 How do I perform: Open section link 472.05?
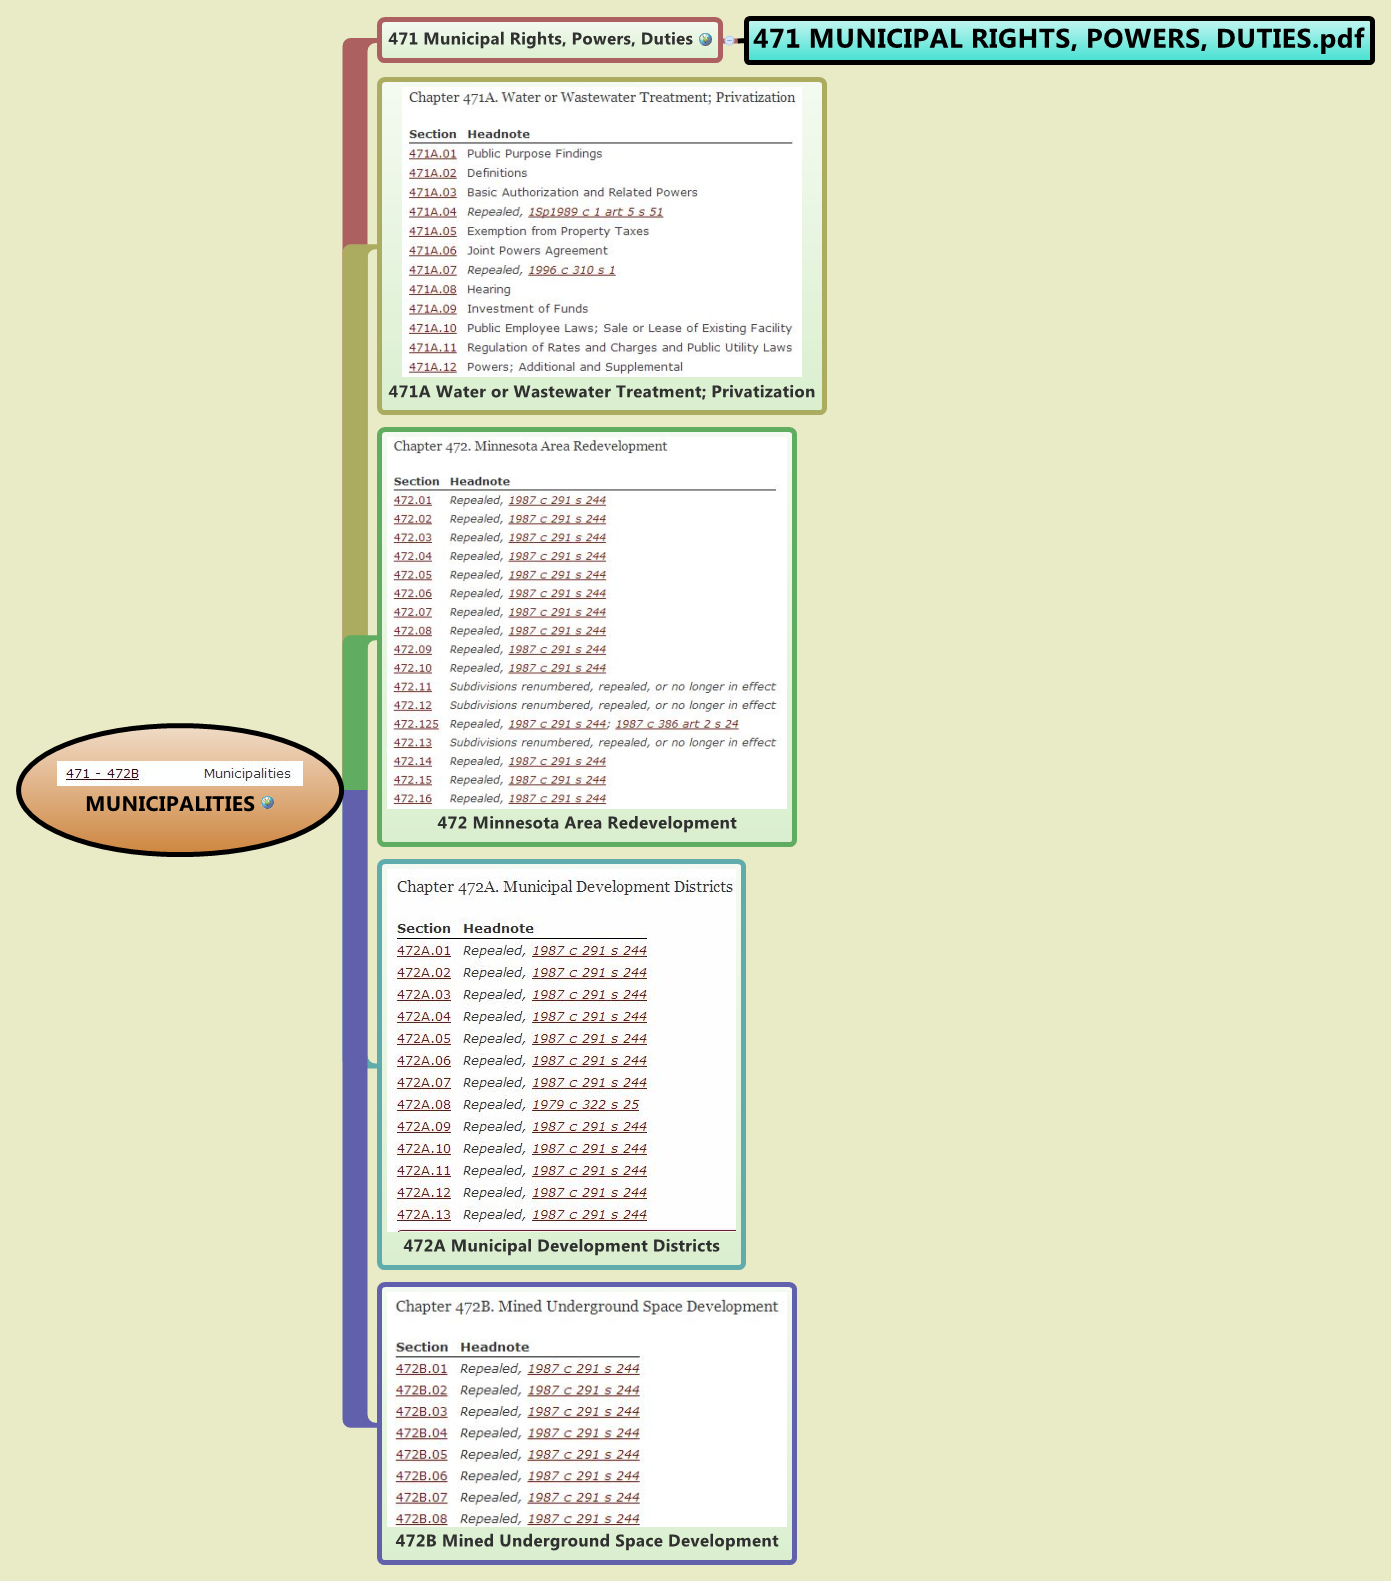click(x=412, y=575)
